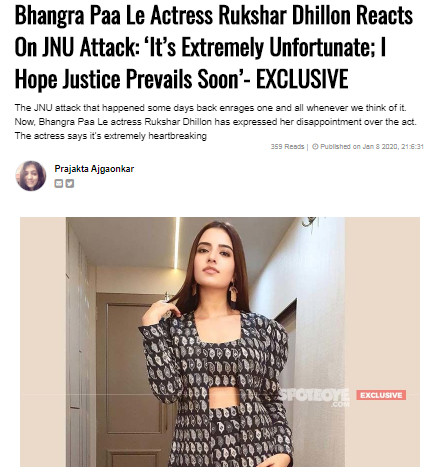Image resolution: width=430 pixels, height=474 pixels.
Task: Click the summary sentence mentioning 'extremely heartbreaking'
Action: point(111,136)
